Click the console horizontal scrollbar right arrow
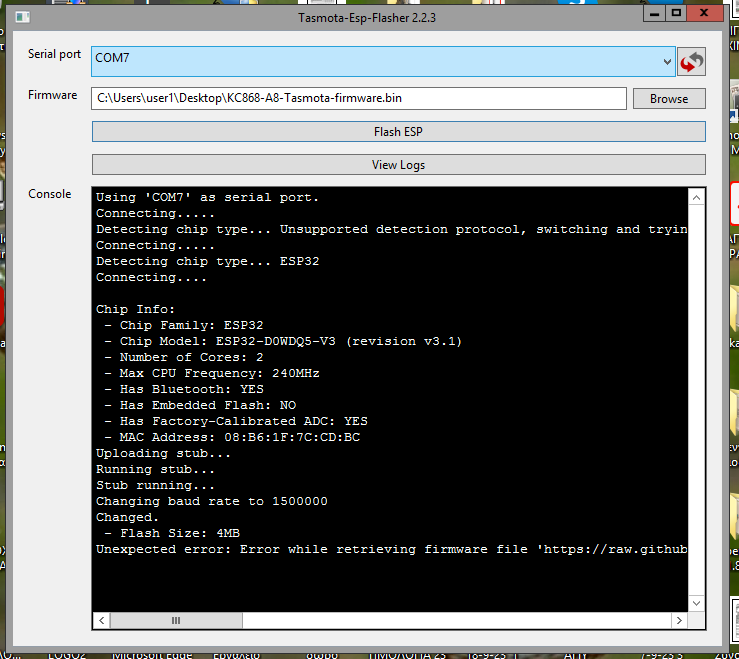 point(680,621)
